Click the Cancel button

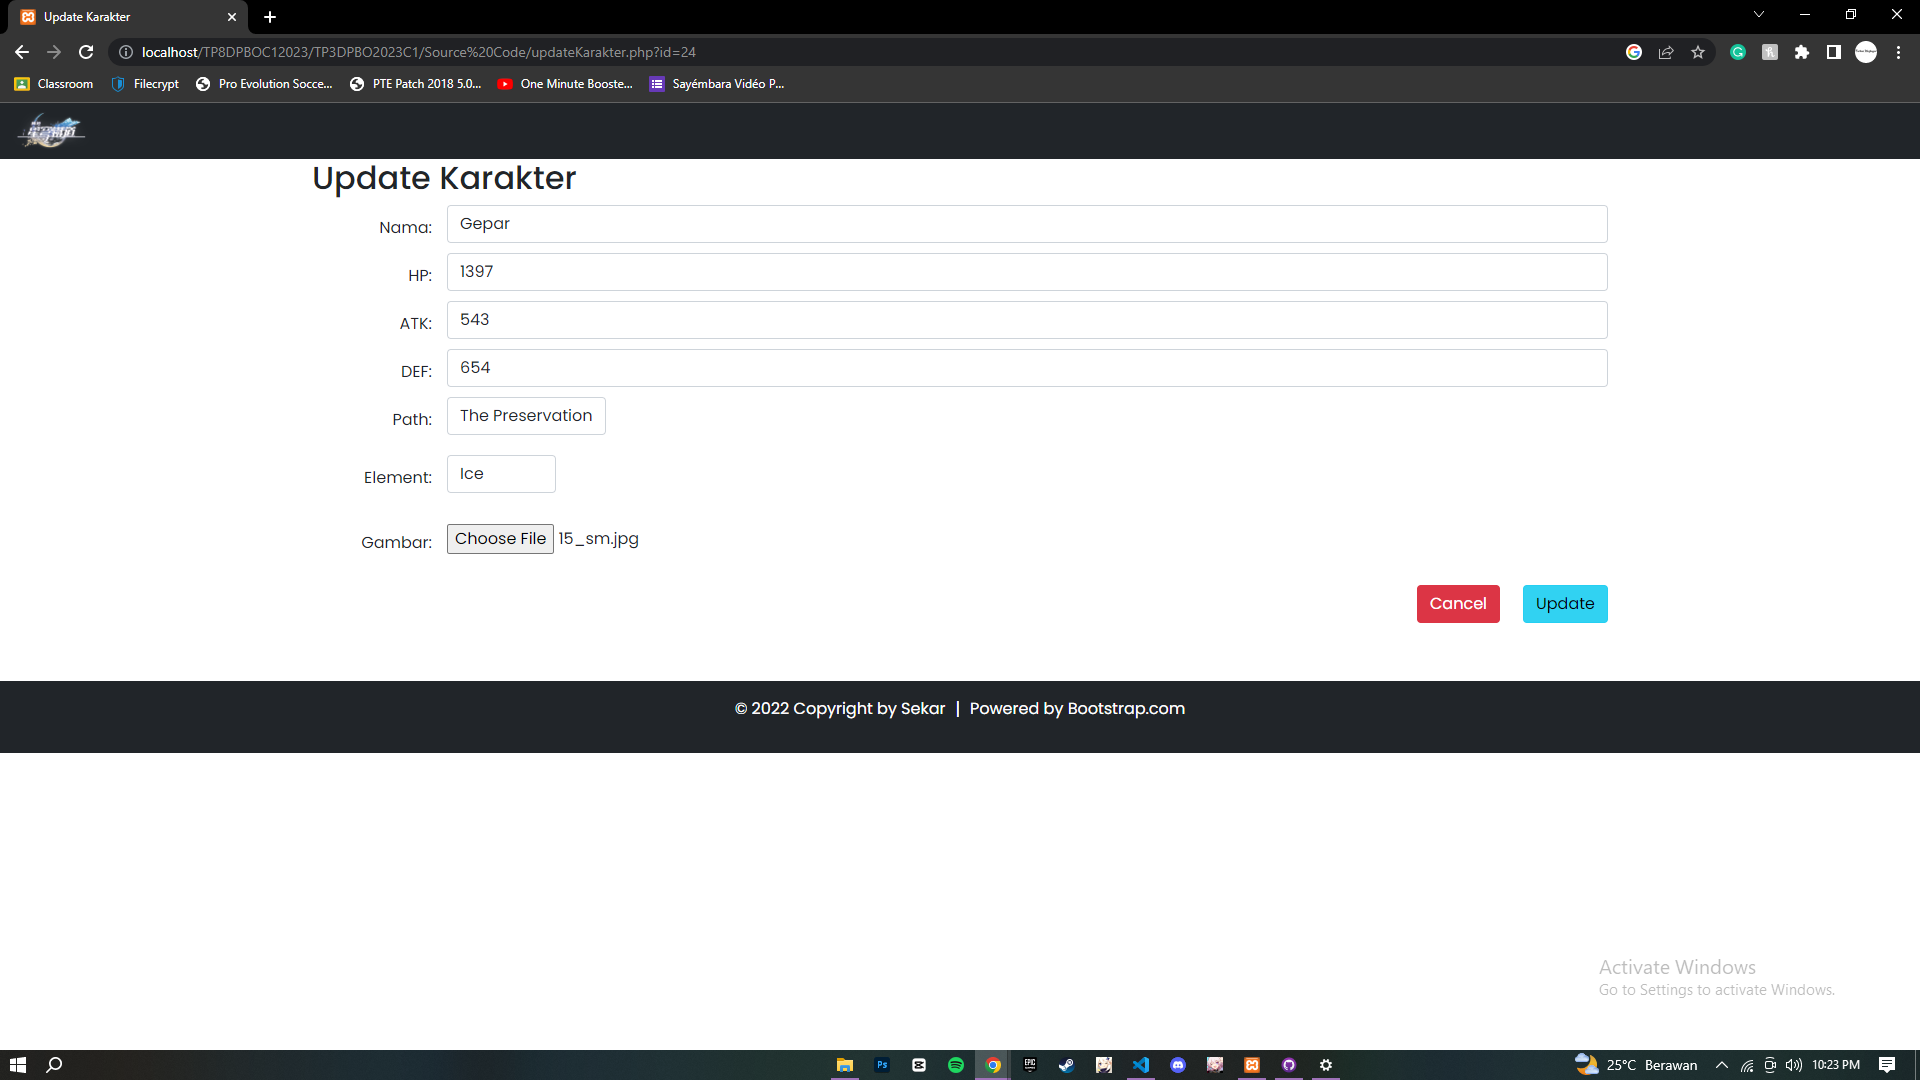pyautogui.click(x=1458, y=604)
